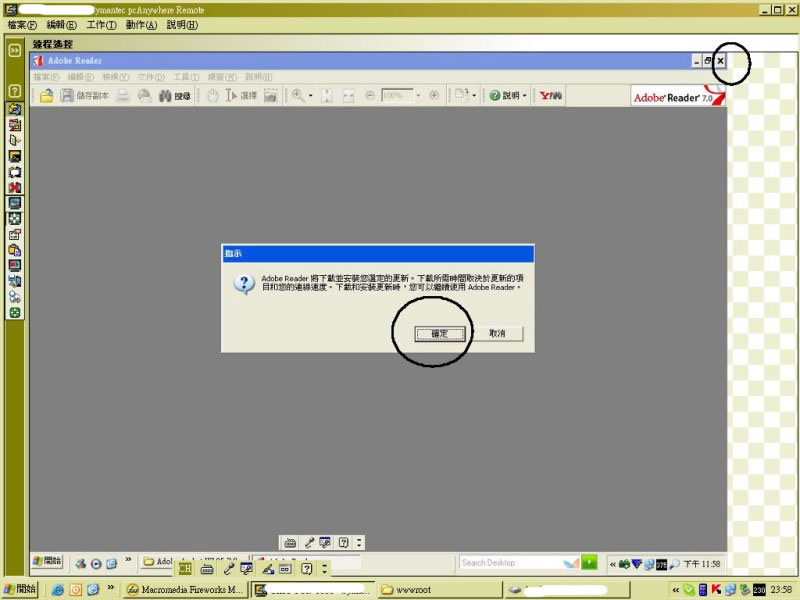
Task: Click the Fit Width page icon
Action: (x=348, y=95)
